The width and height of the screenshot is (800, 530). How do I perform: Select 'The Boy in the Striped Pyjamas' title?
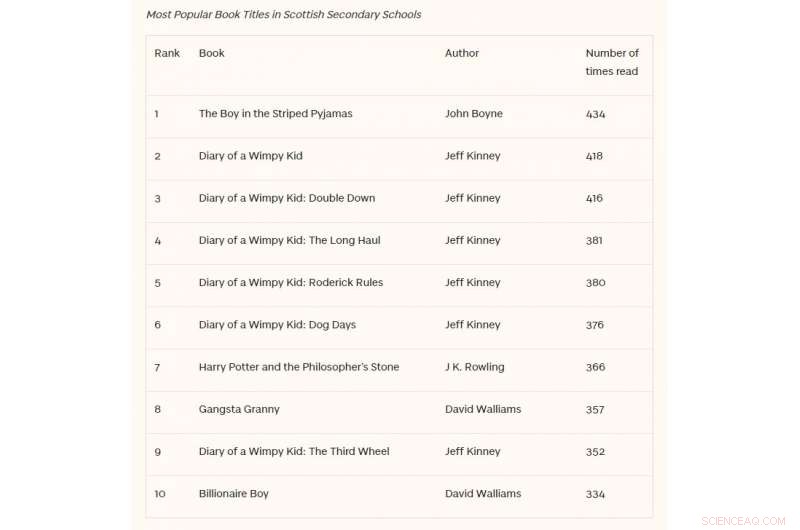pos(275,114)
